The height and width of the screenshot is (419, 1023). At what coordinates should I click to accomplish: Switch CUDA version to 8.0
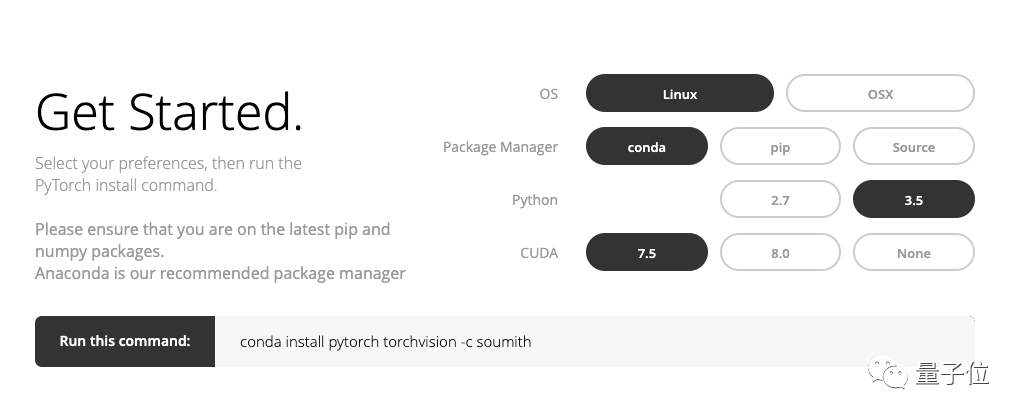(x=780, y=253)
